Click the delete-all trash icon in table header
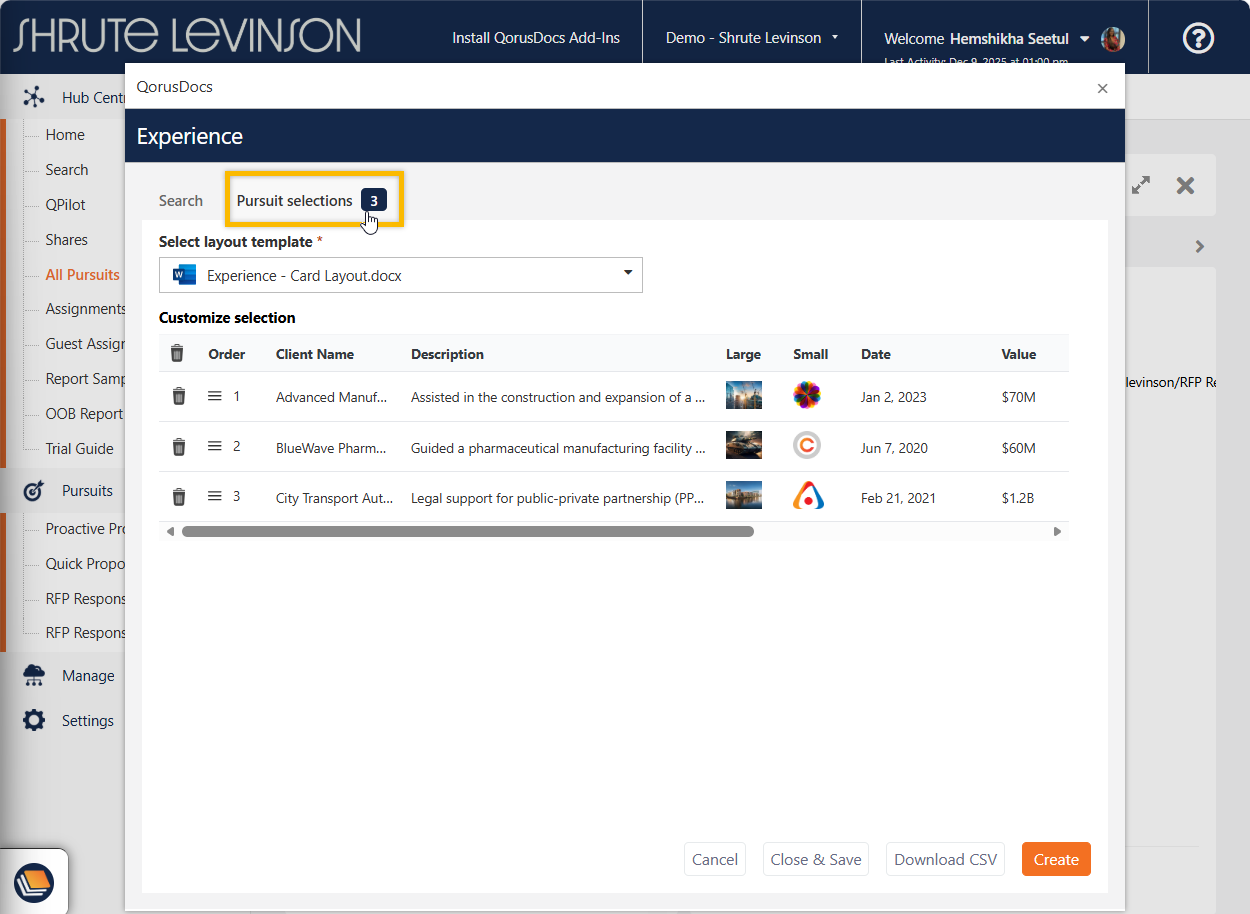1250x914 pixels. (x=177, y=354)
